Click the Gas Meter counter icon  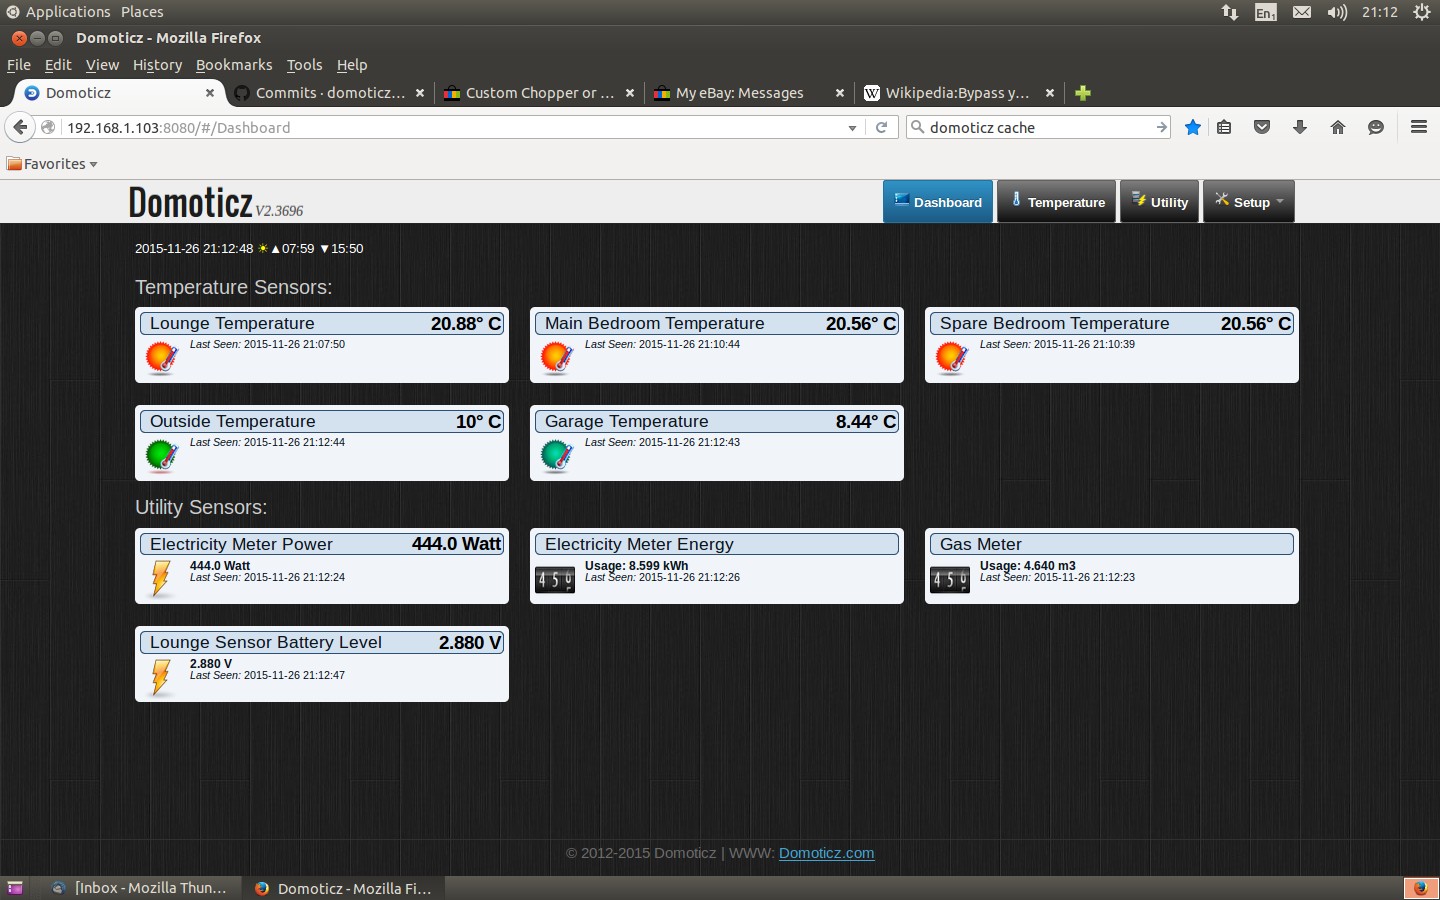[x=950, y=579]
